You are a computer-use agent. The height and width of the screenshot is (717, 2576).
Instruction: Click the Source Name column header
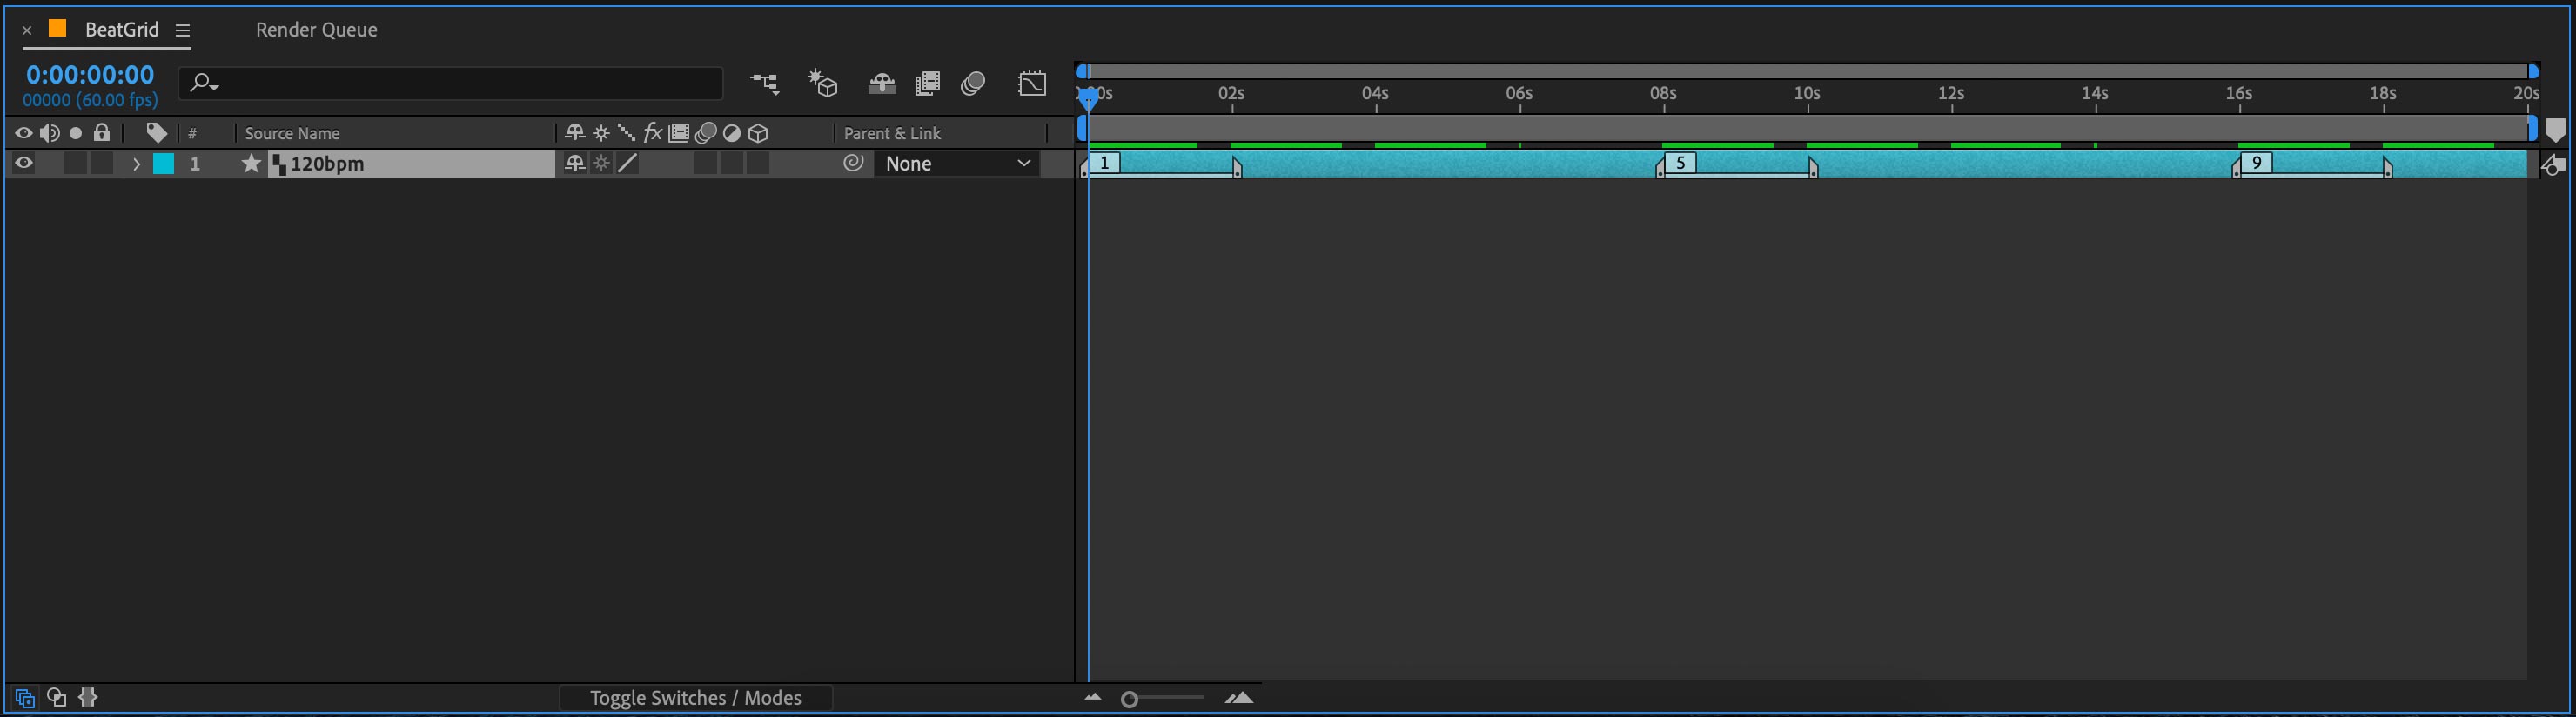[x=292, y=133]
